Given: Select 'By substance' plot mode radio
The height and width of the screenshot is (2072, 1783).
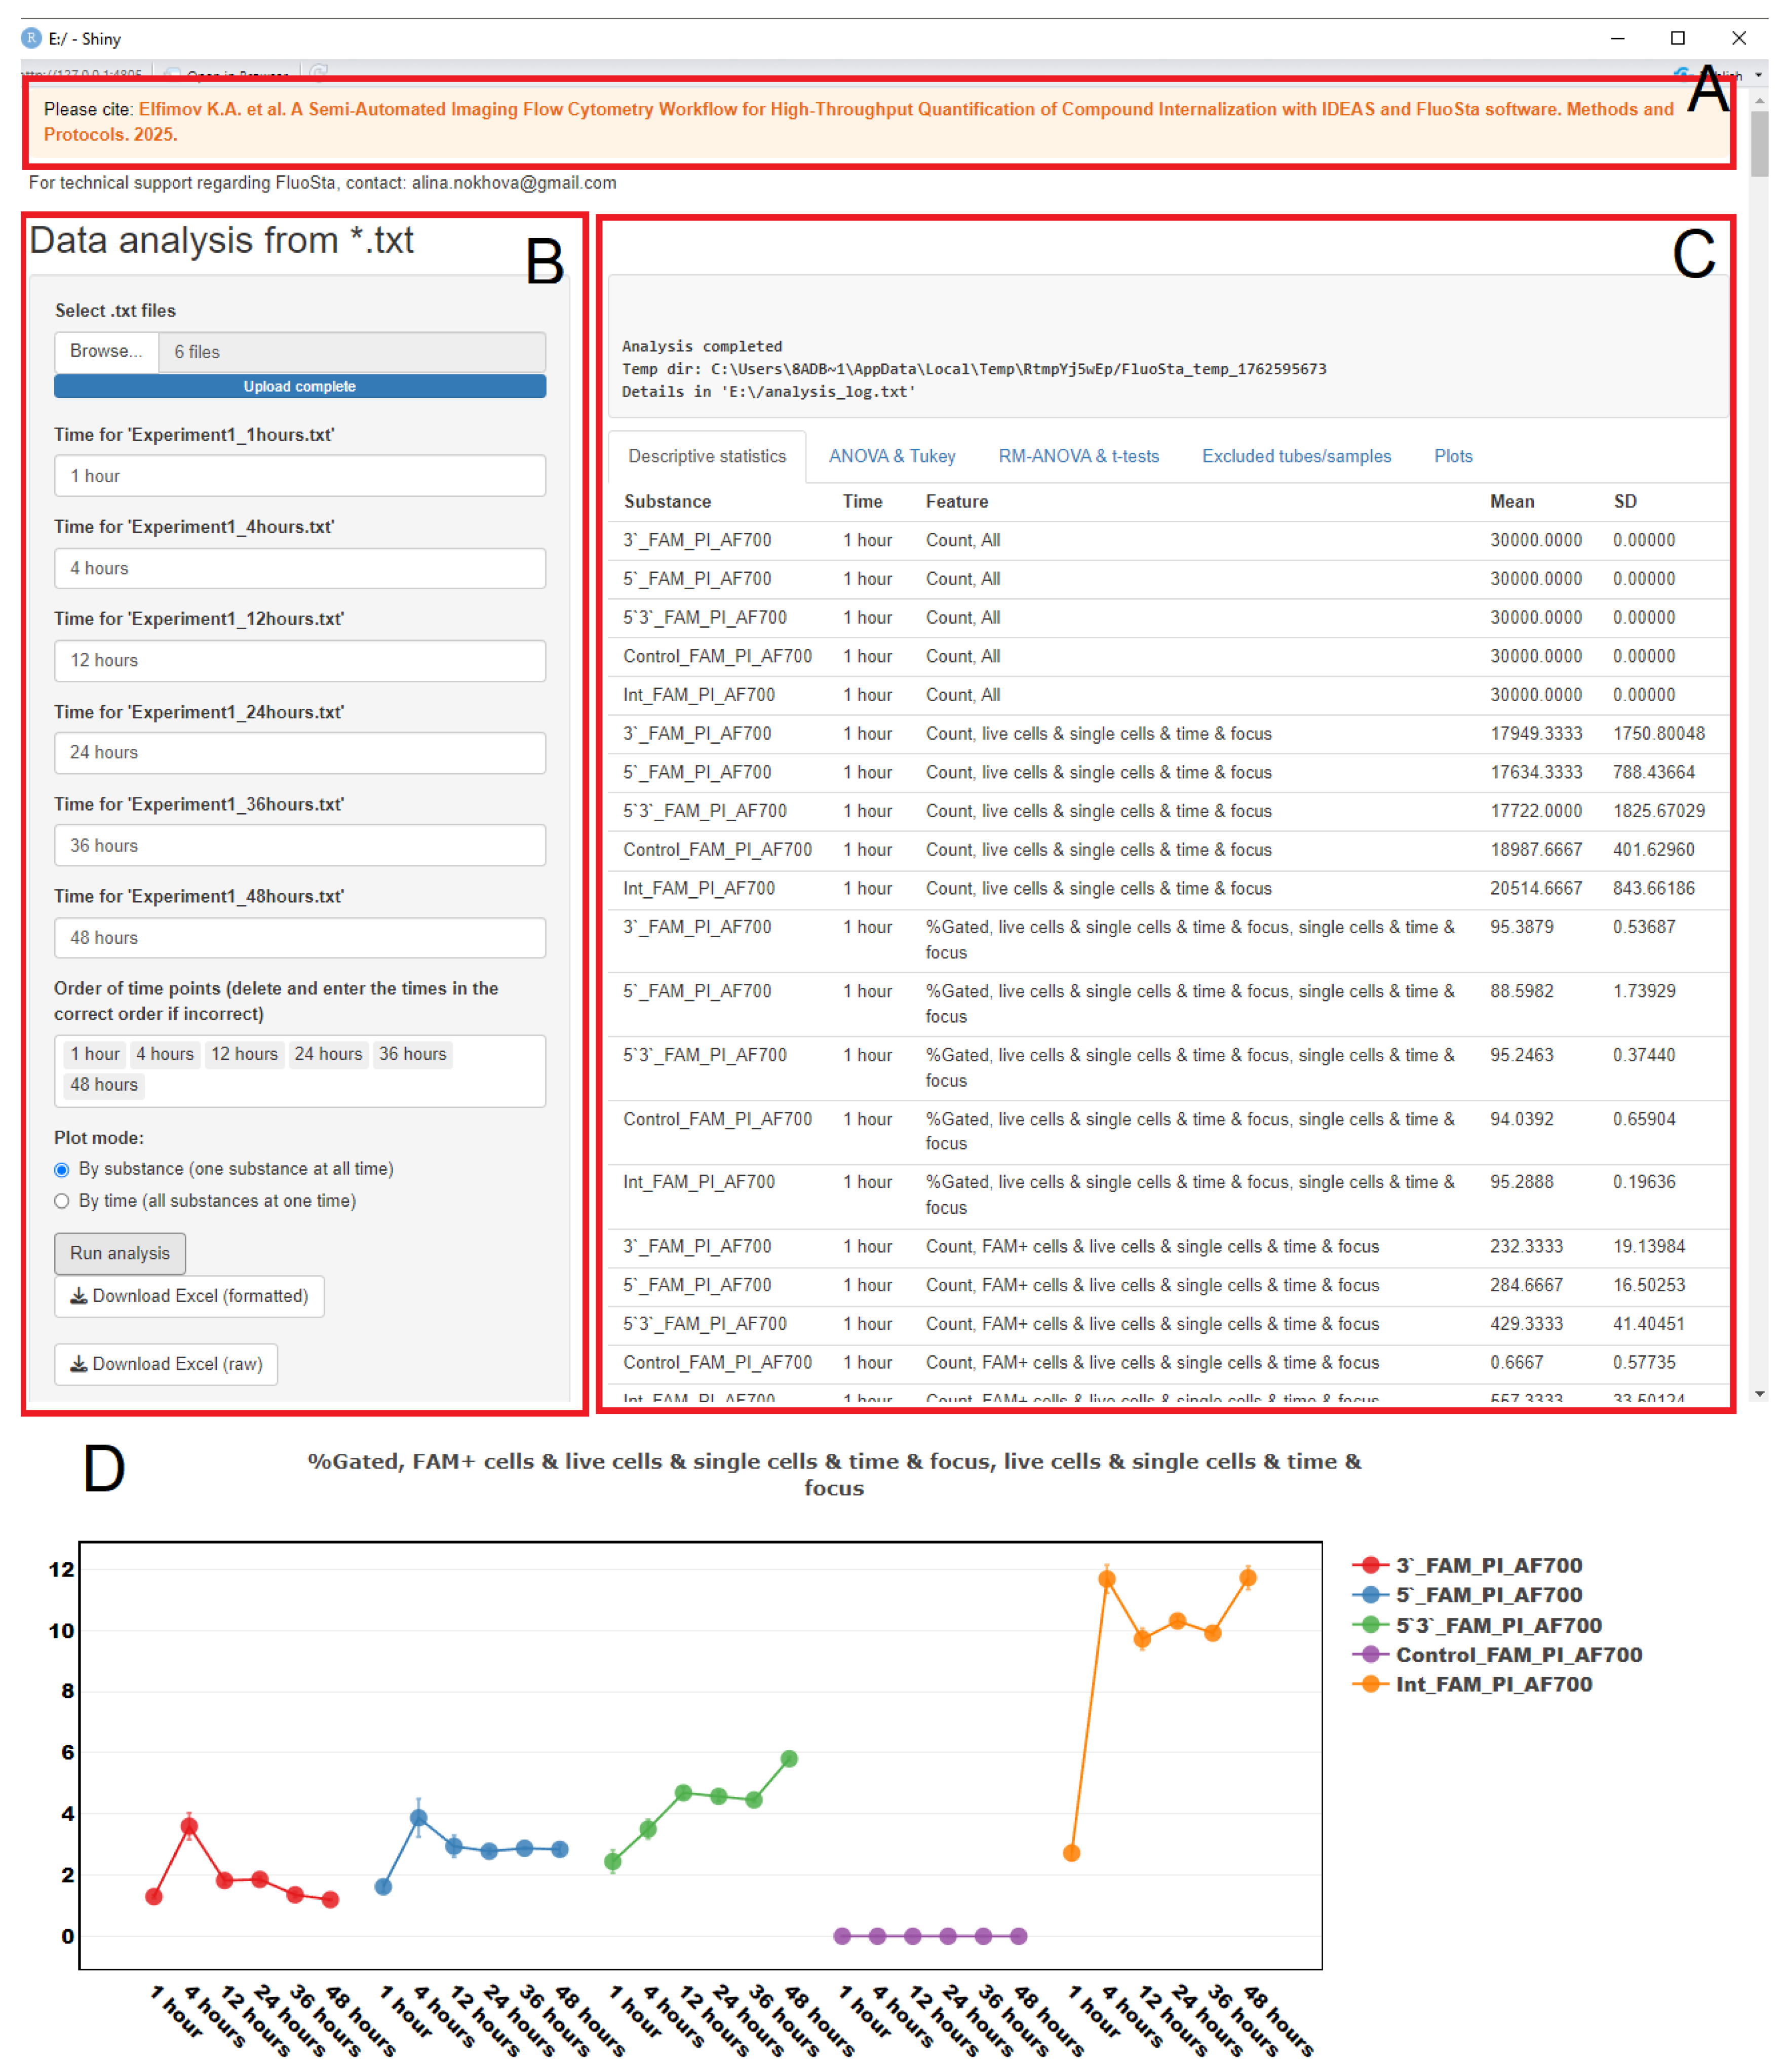Looking at the screenshot, I should [x=62, y=1170].
